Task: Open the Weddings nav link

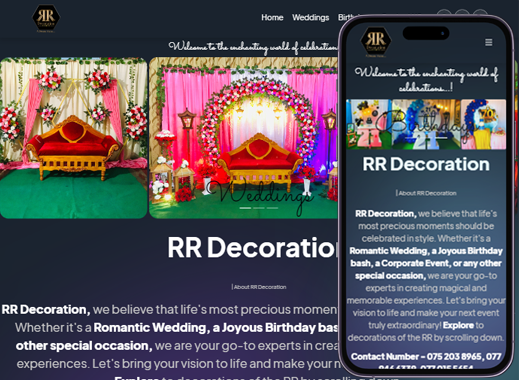Action: coord(310,17)
